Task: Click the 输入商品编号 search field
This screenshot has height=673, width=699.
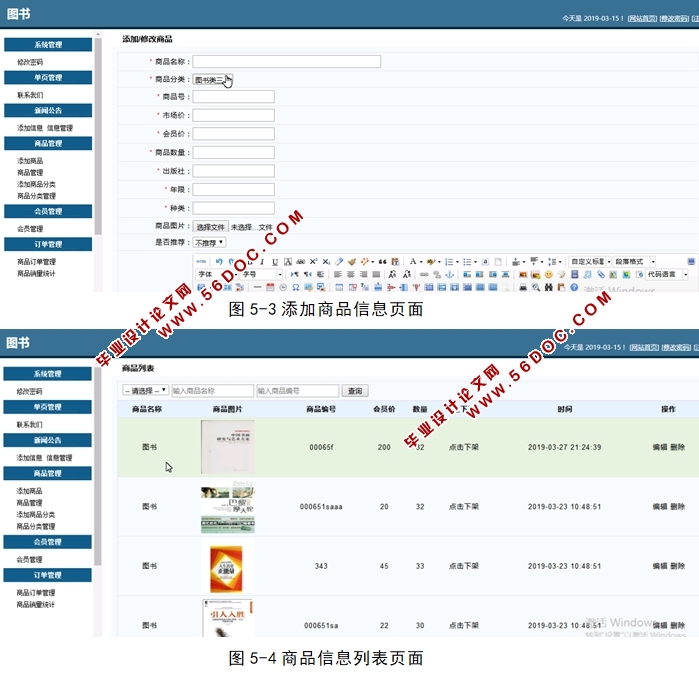Action: 298,391
